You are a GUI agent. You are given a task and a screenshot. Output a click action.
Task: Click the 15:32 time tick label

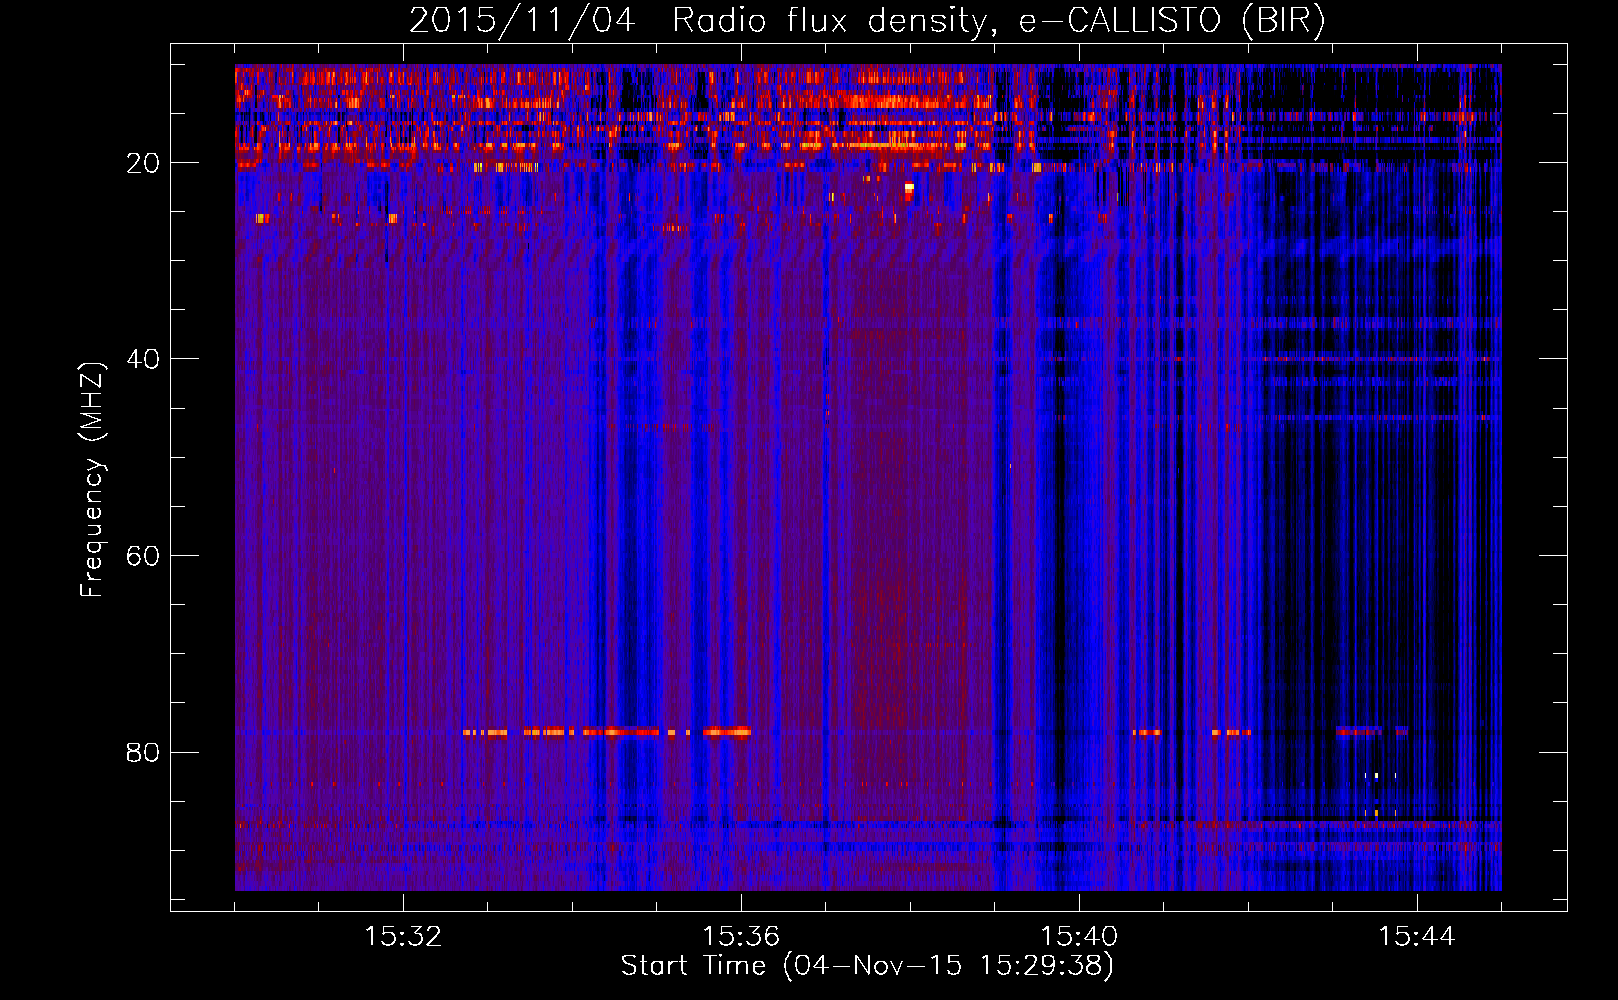coord(403,937)
